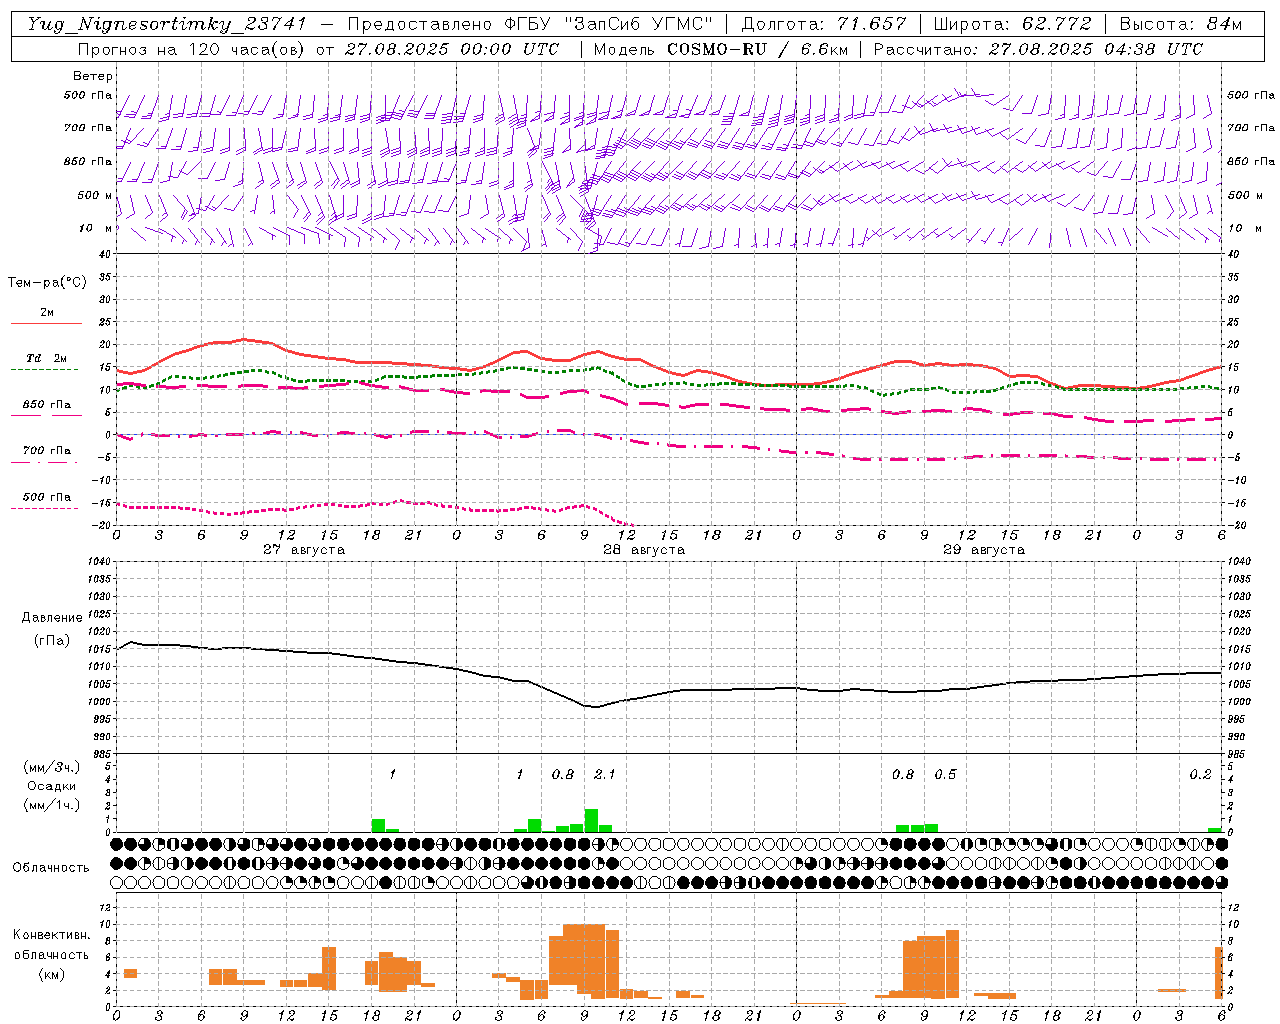Click the tallest green precipitation bar on 28 августа
The width and height of the screenshot is (1280, 1024).
tap(591, 820)
